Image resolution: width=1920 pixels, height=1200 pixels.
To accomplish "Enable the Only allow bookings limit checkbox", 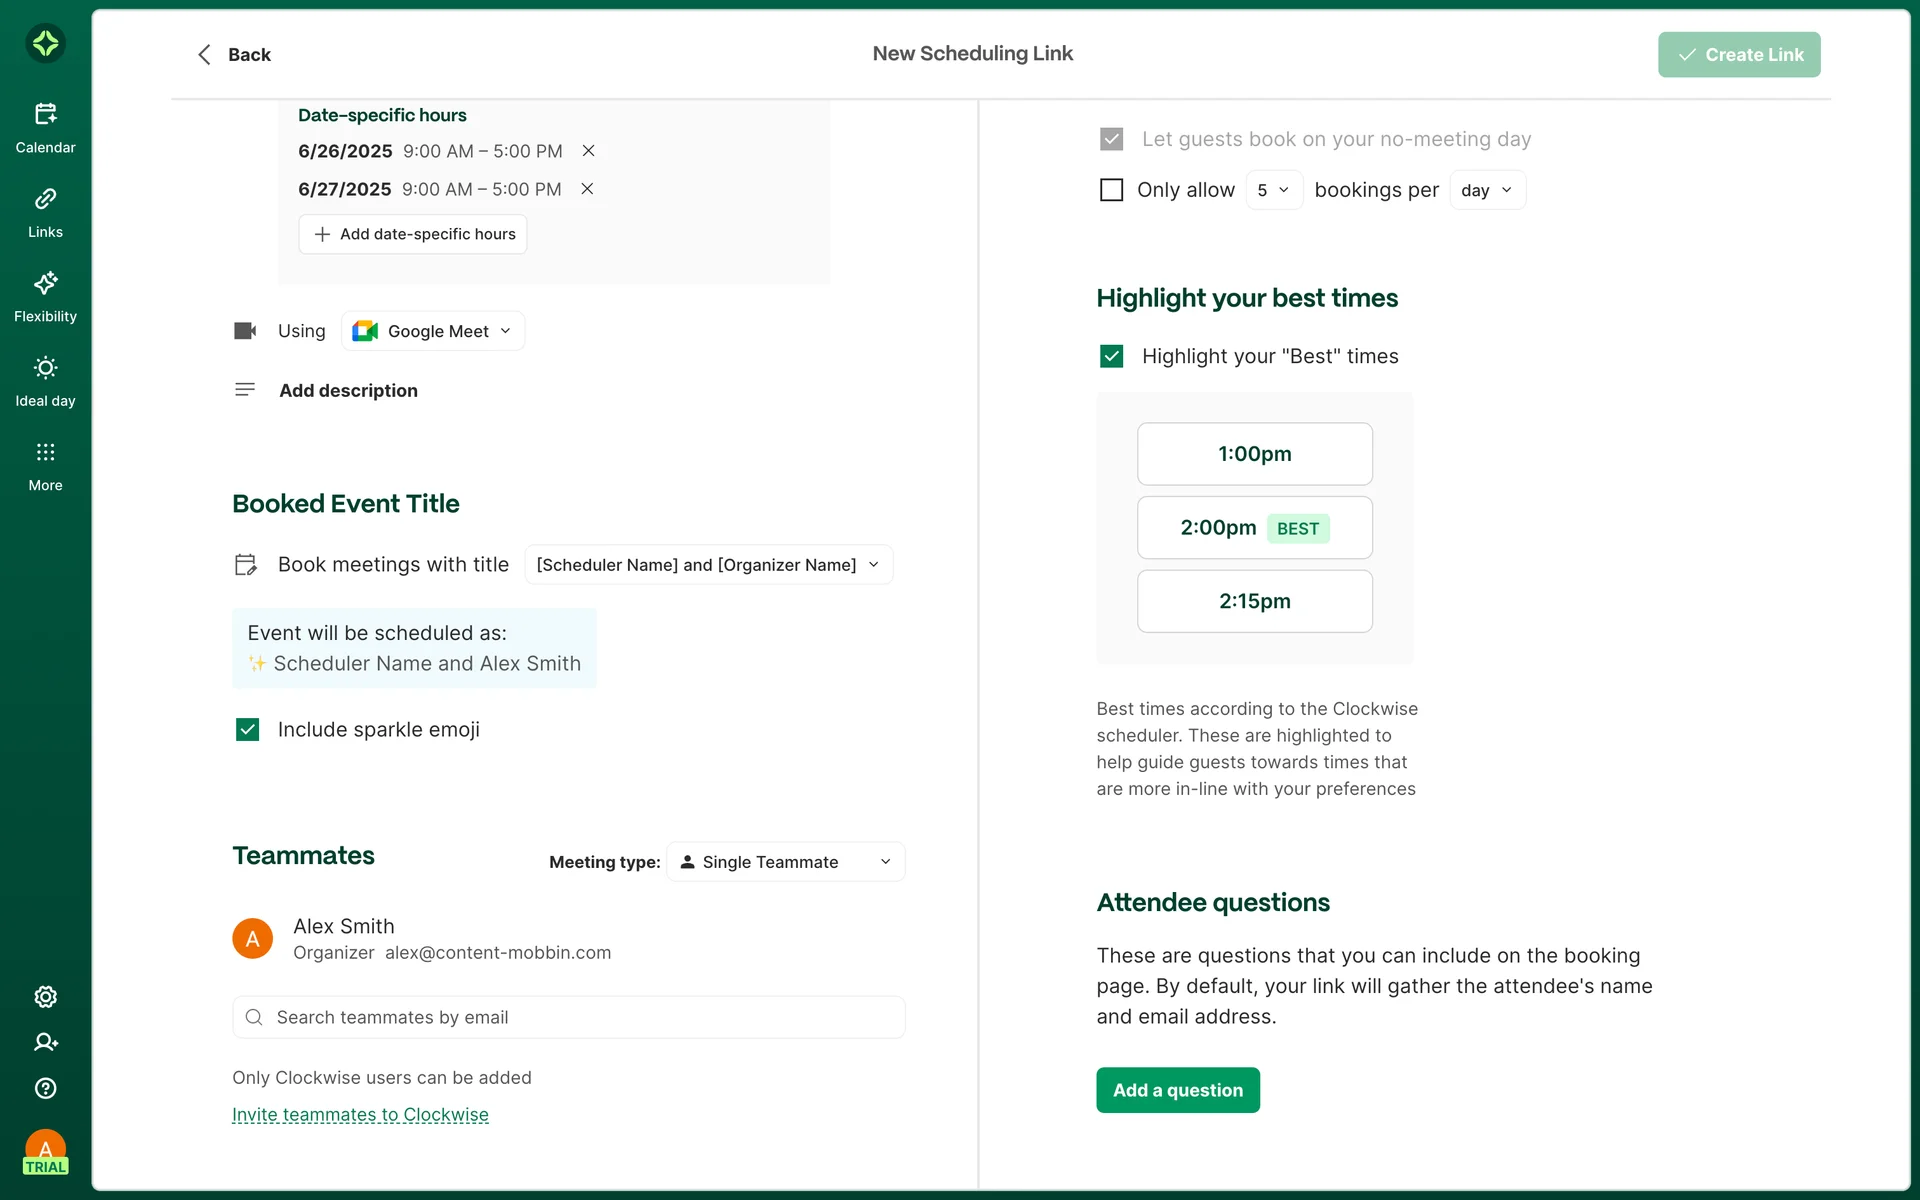I will [1111, 190].
